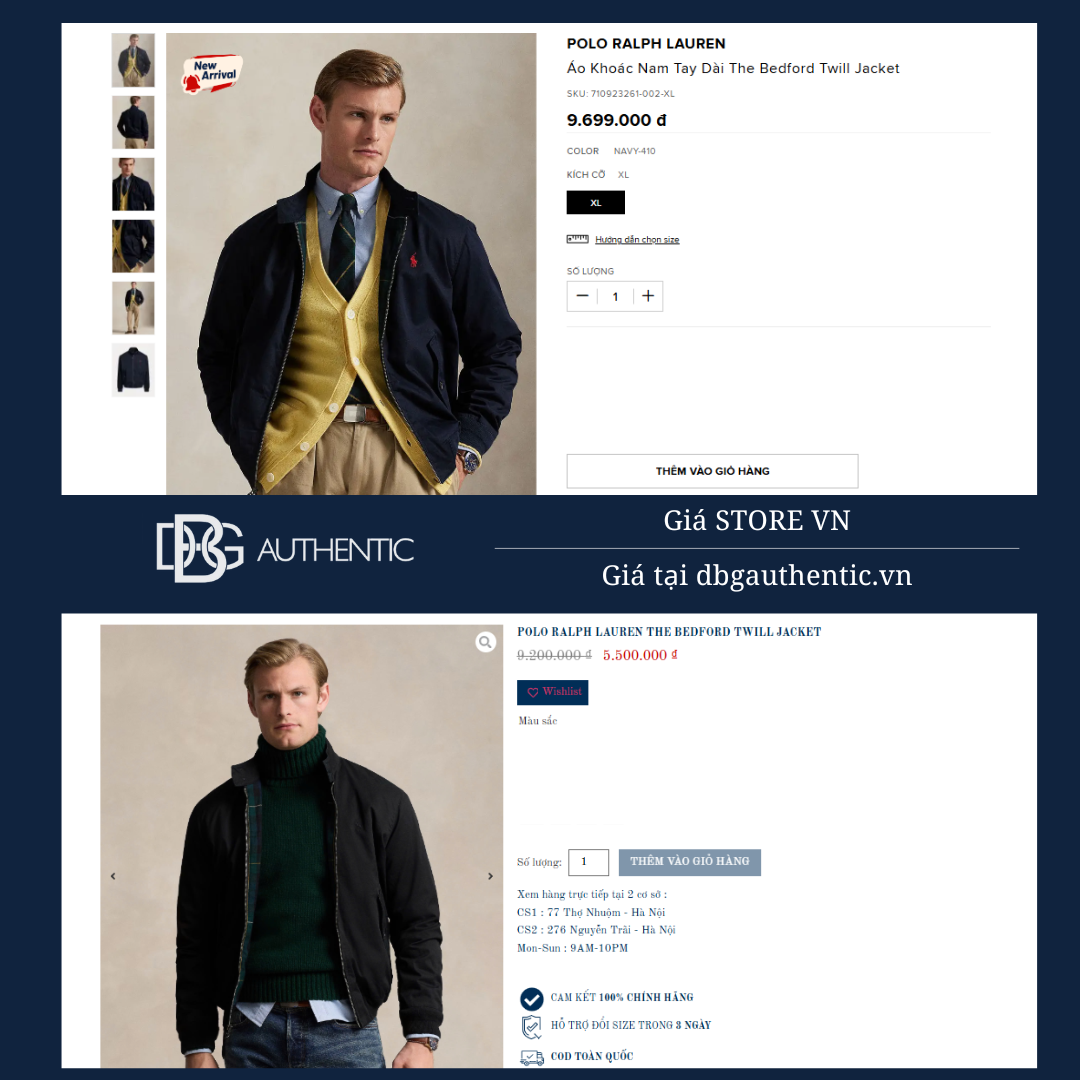Viewport: 1080px width, 1080px height.
Task: Click the 100% authentic checkmark badge icon
Action: (x=531, y=998)
